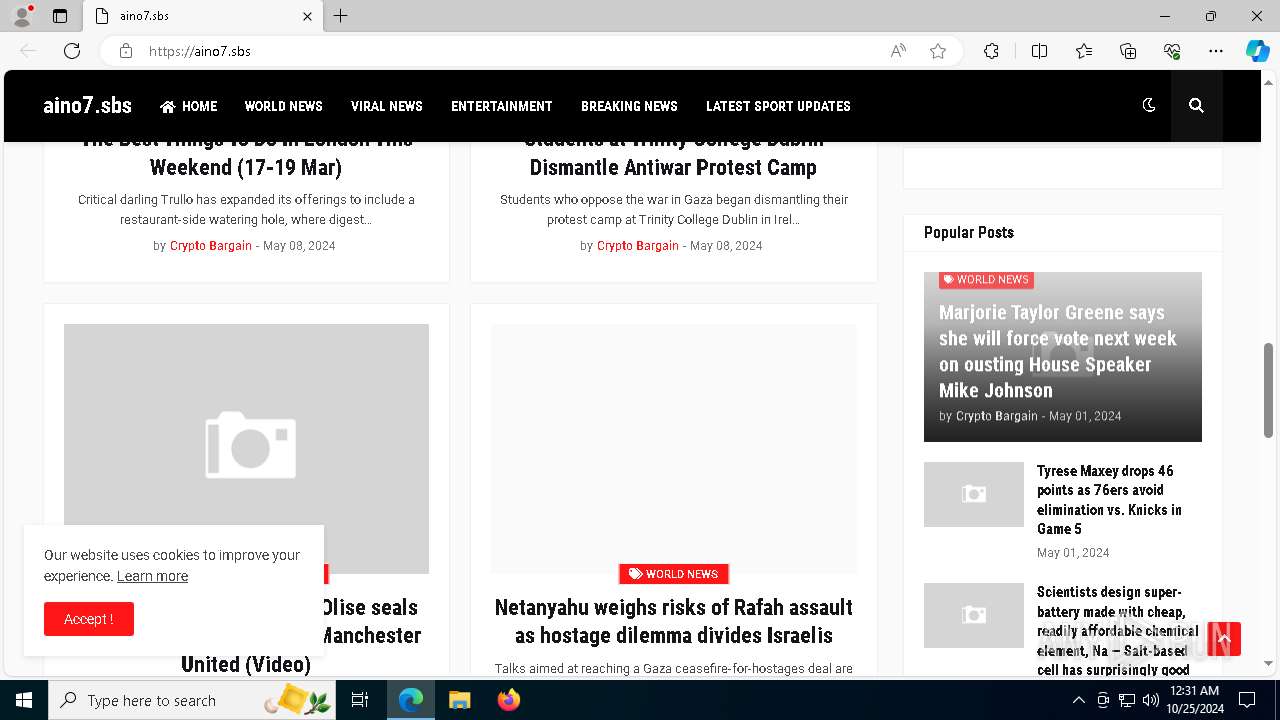Open volume speaker tray icon
Image resolution: width=1280 pixels, height=720 pixels.
pyautogui.click(x=1150, y=700)
